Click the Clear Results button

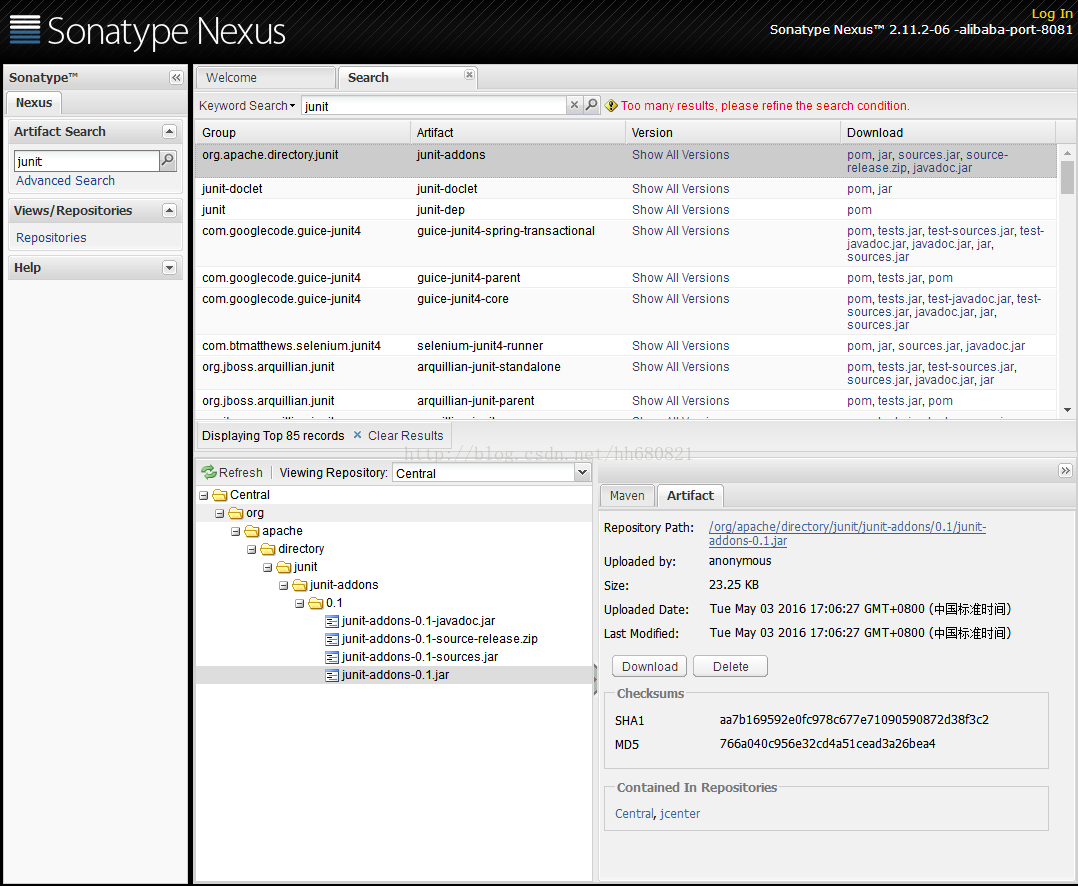click(399, 436)
